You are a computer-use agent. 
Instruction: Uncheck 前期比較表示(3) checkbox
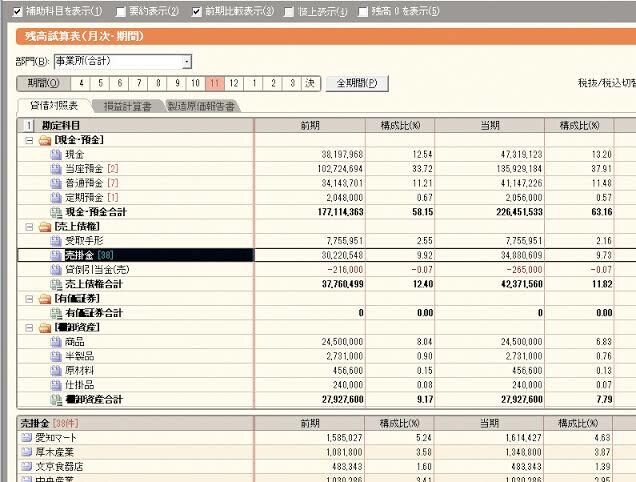pos(196,12)
